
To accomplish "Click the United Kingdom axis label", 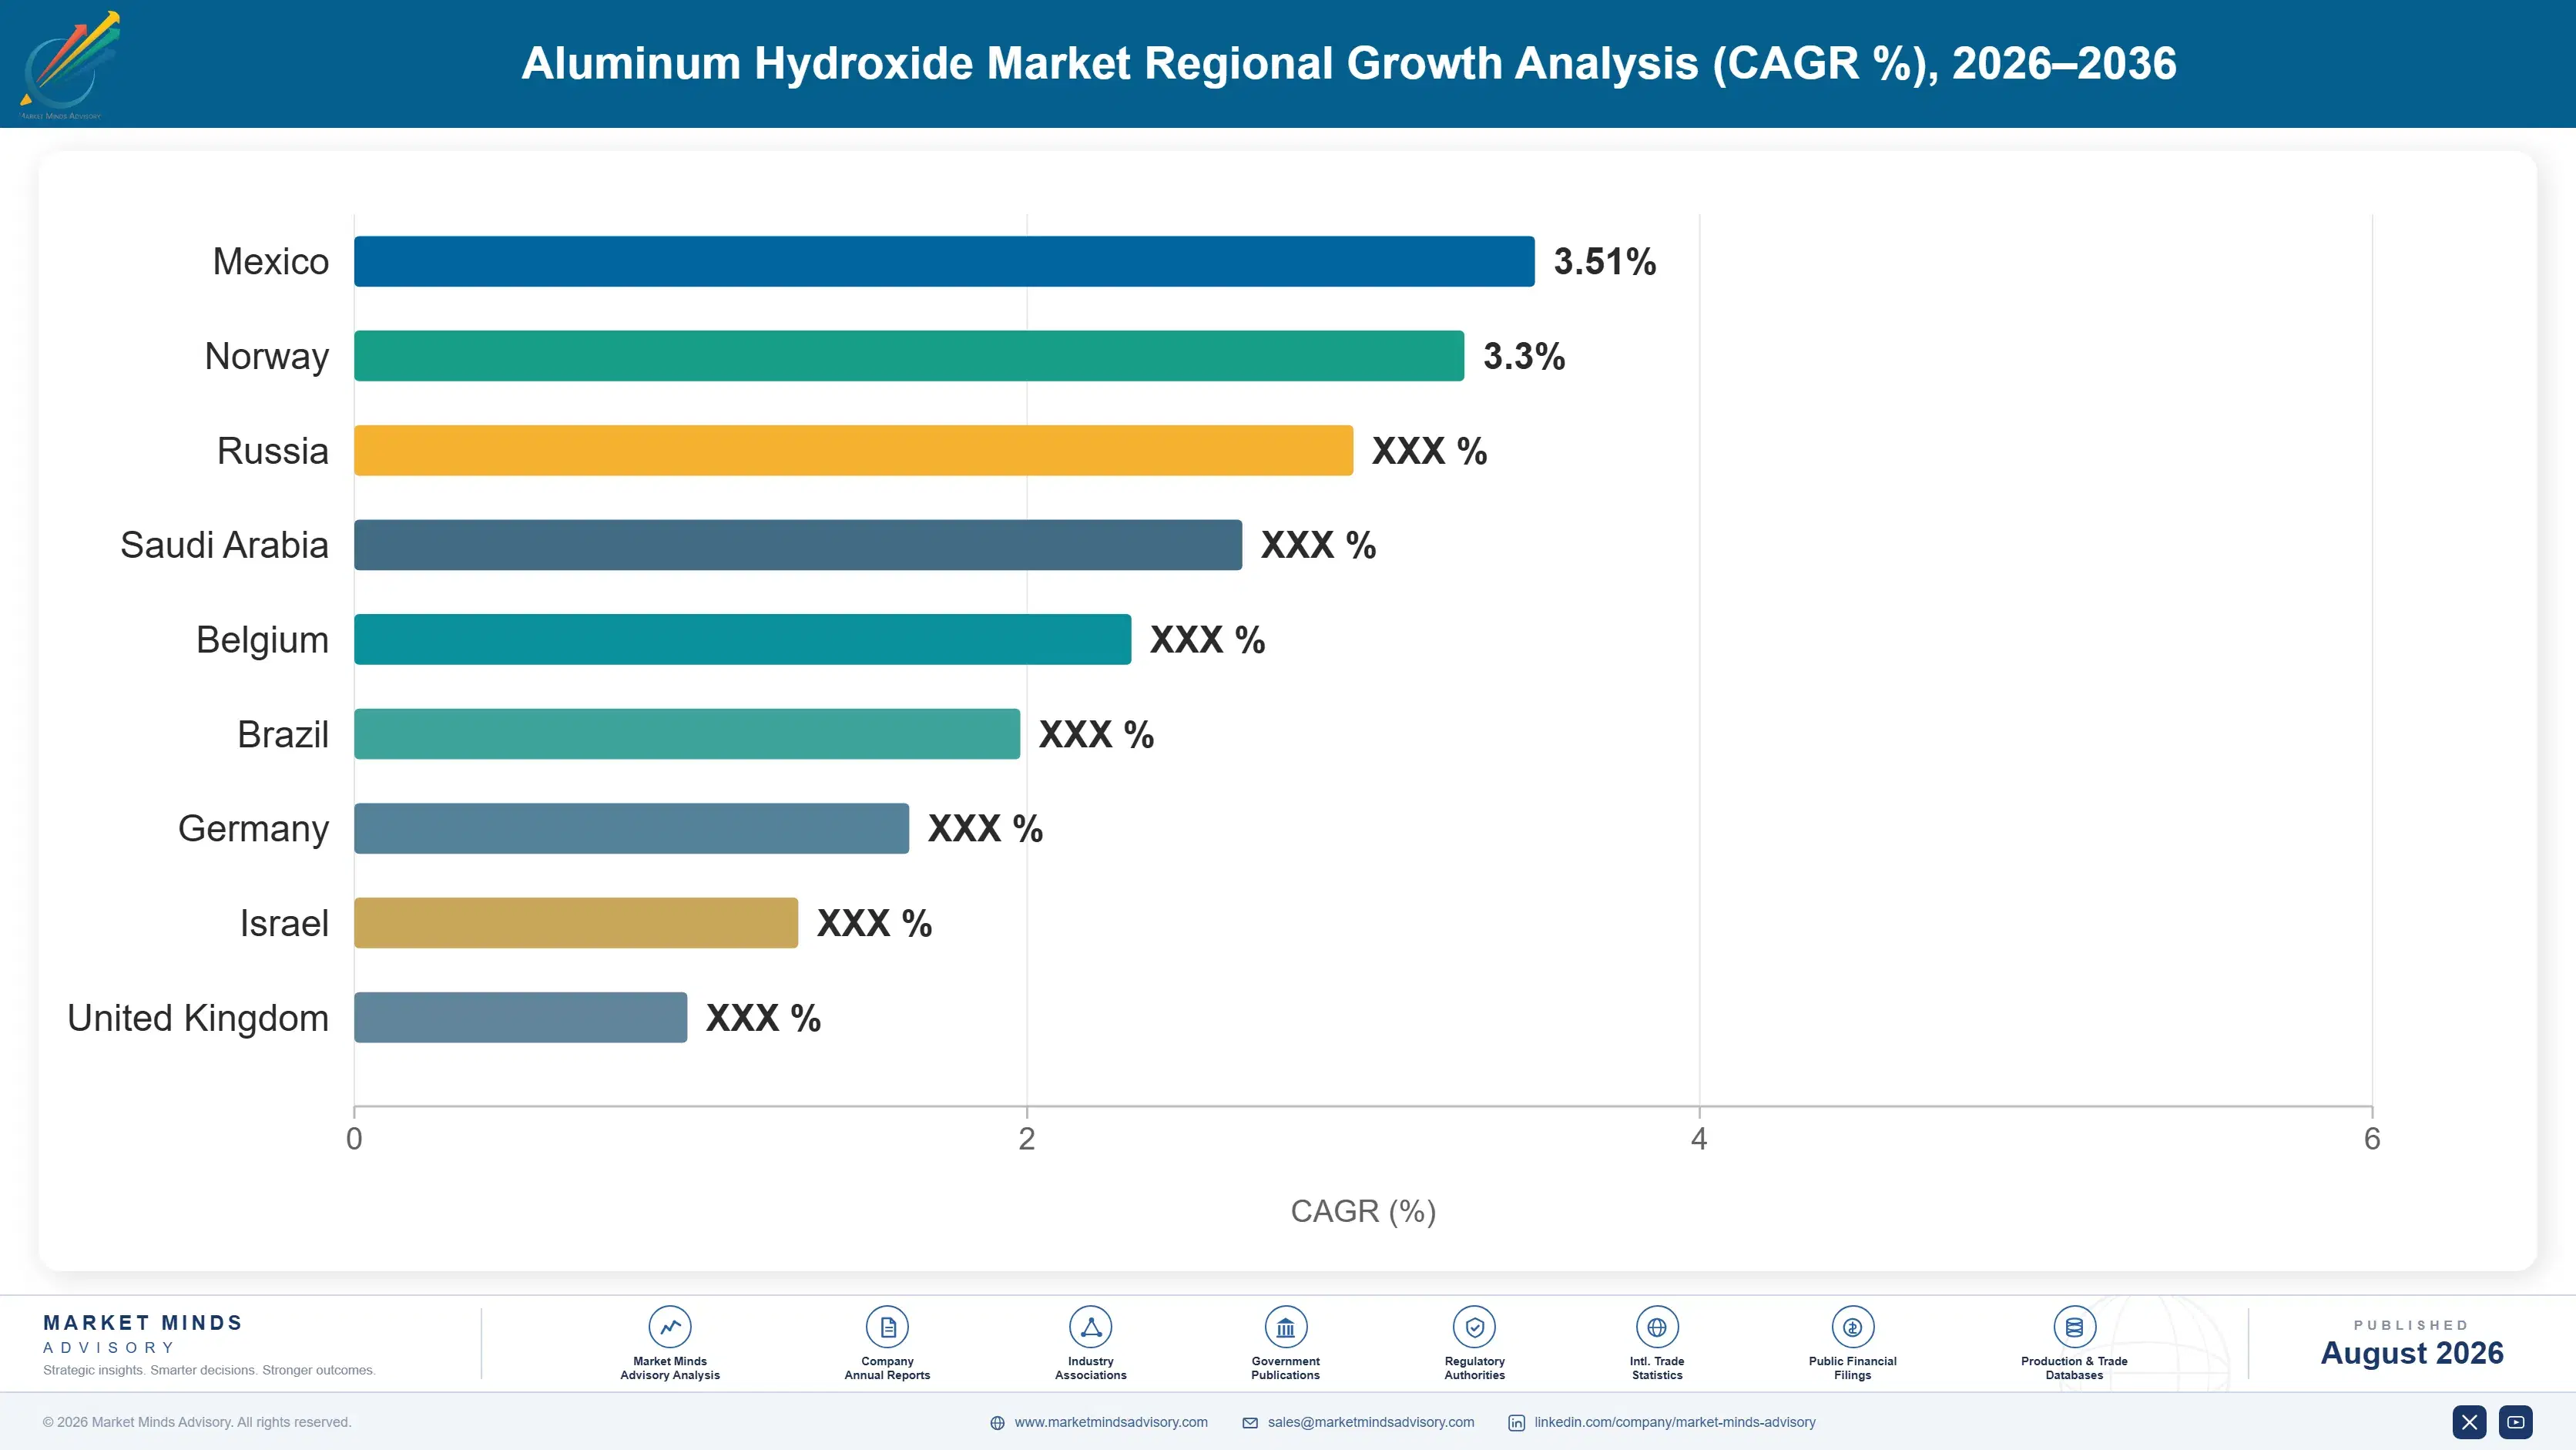I will point(198,1018).
